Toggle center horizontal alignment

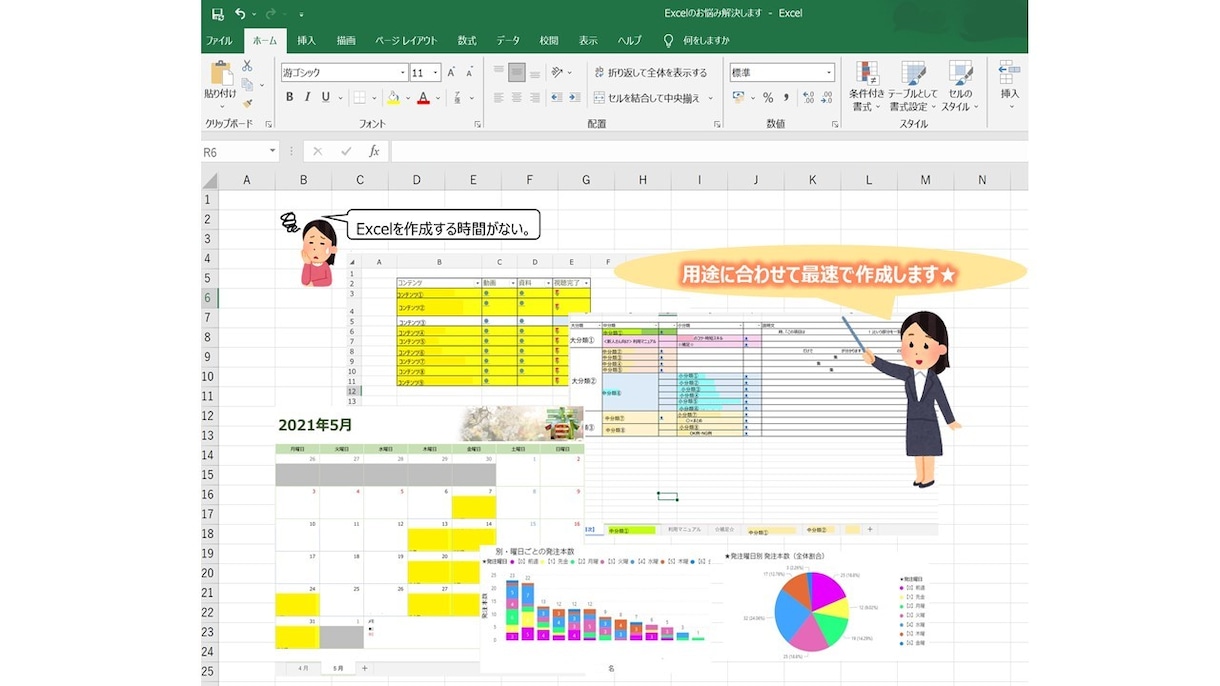(516, 98)
